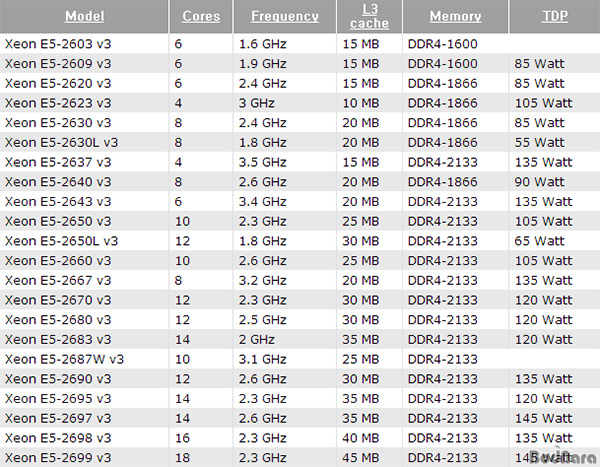Image resolution: width=600 pixels, height=467 pixels.
Task: Select the 3.5 GHz frequency cell
Action: tap(262, 162)
